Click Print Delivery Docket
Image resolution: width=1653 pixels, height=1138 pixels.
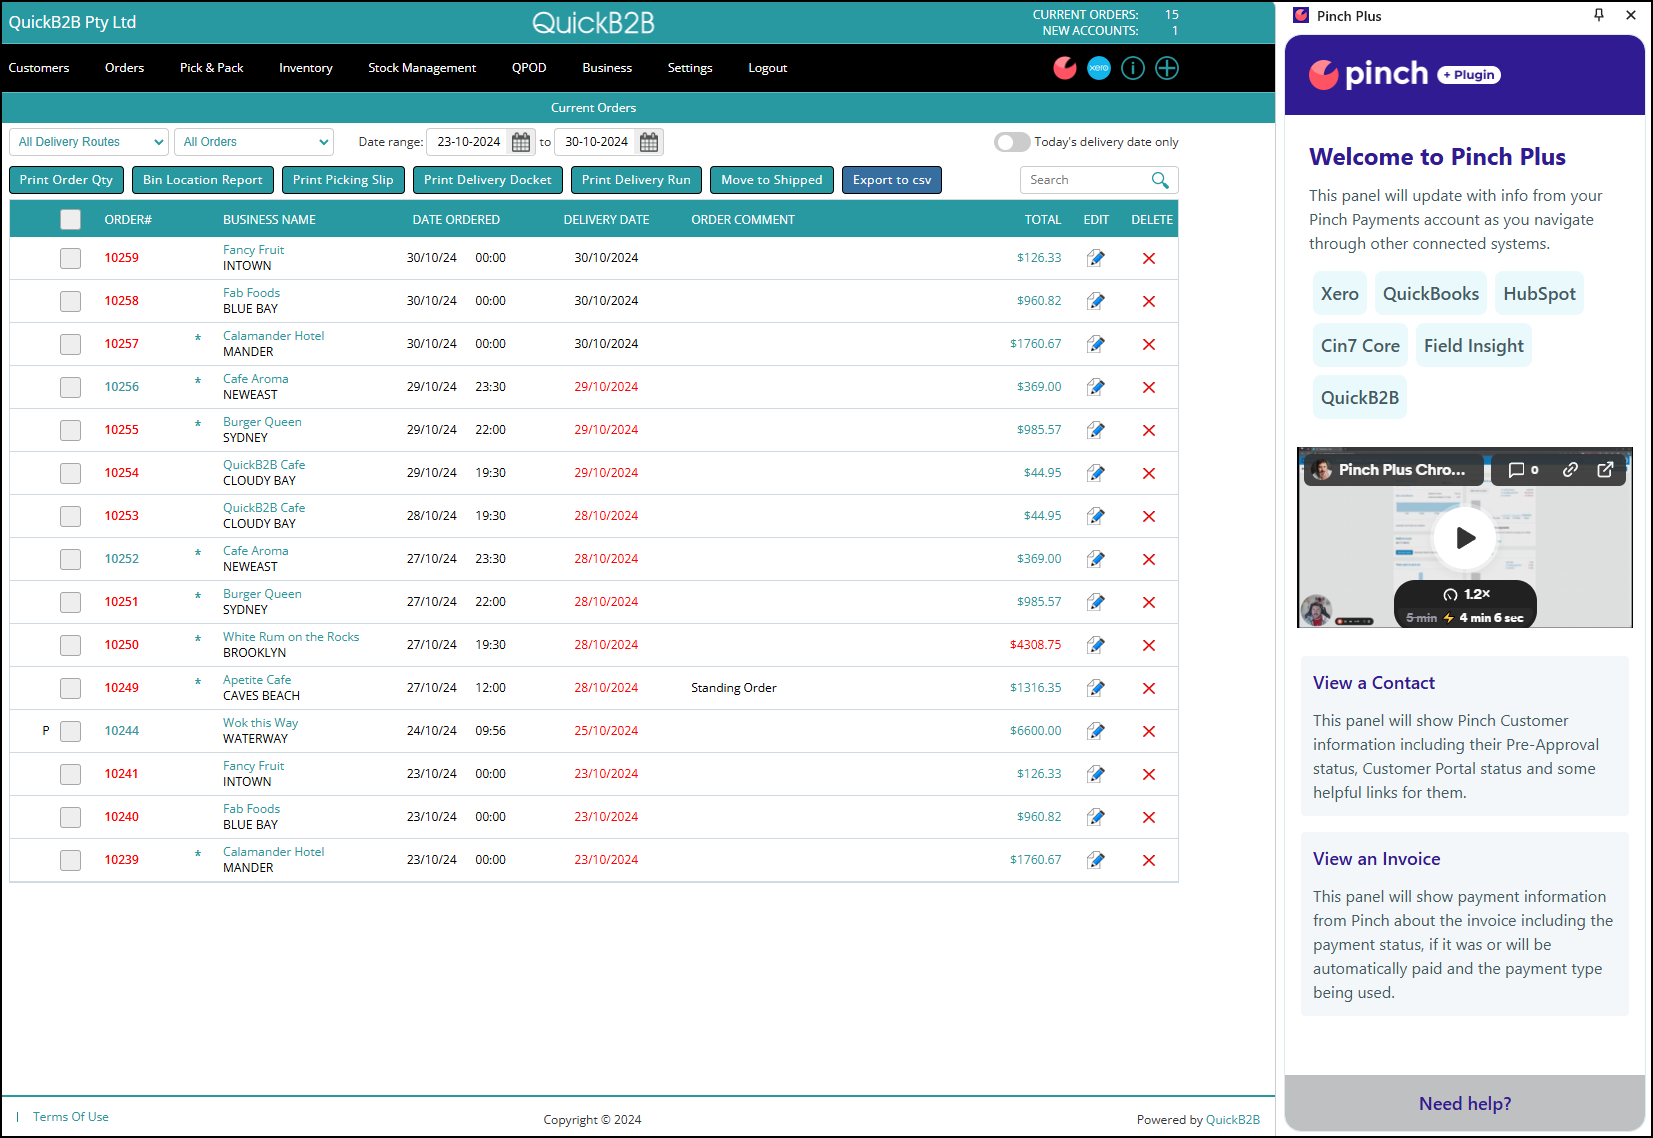pos(488,180)
